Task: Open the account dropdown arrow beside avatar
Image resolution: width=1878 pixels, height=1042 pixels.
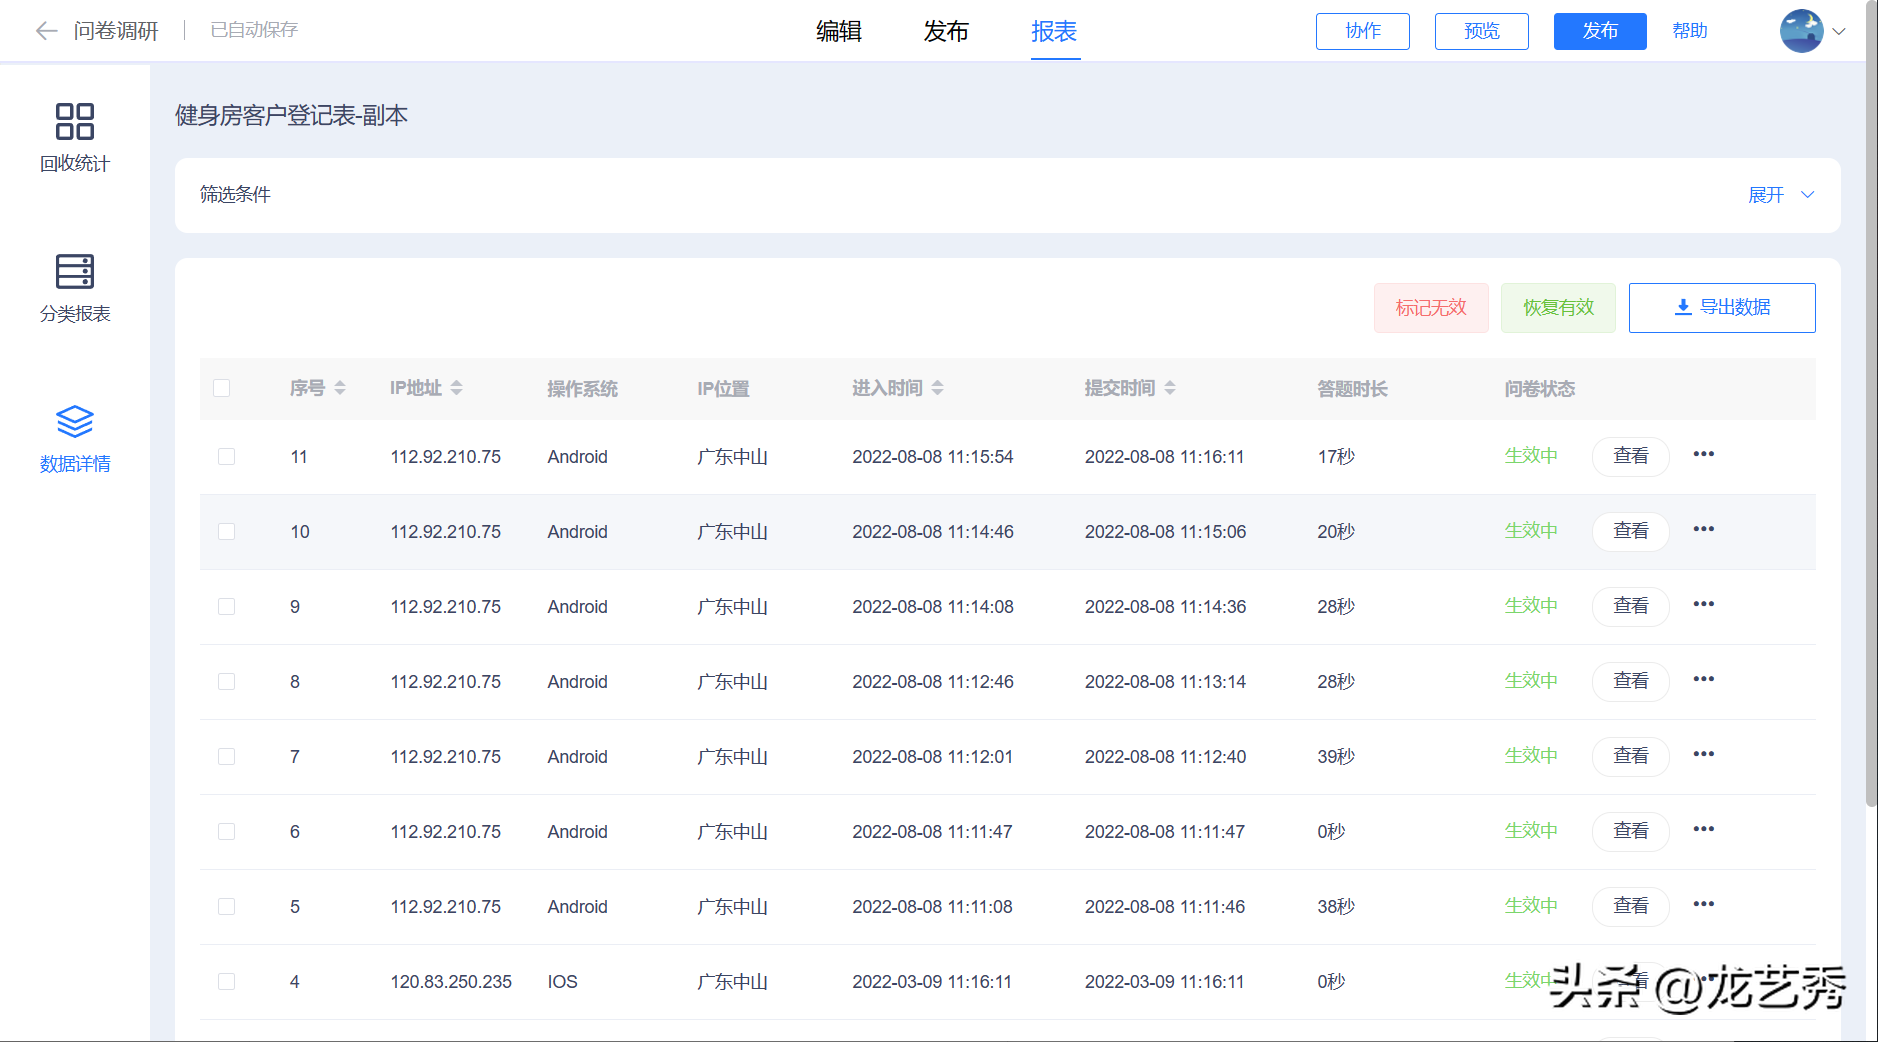Action: pos(1839,31)
